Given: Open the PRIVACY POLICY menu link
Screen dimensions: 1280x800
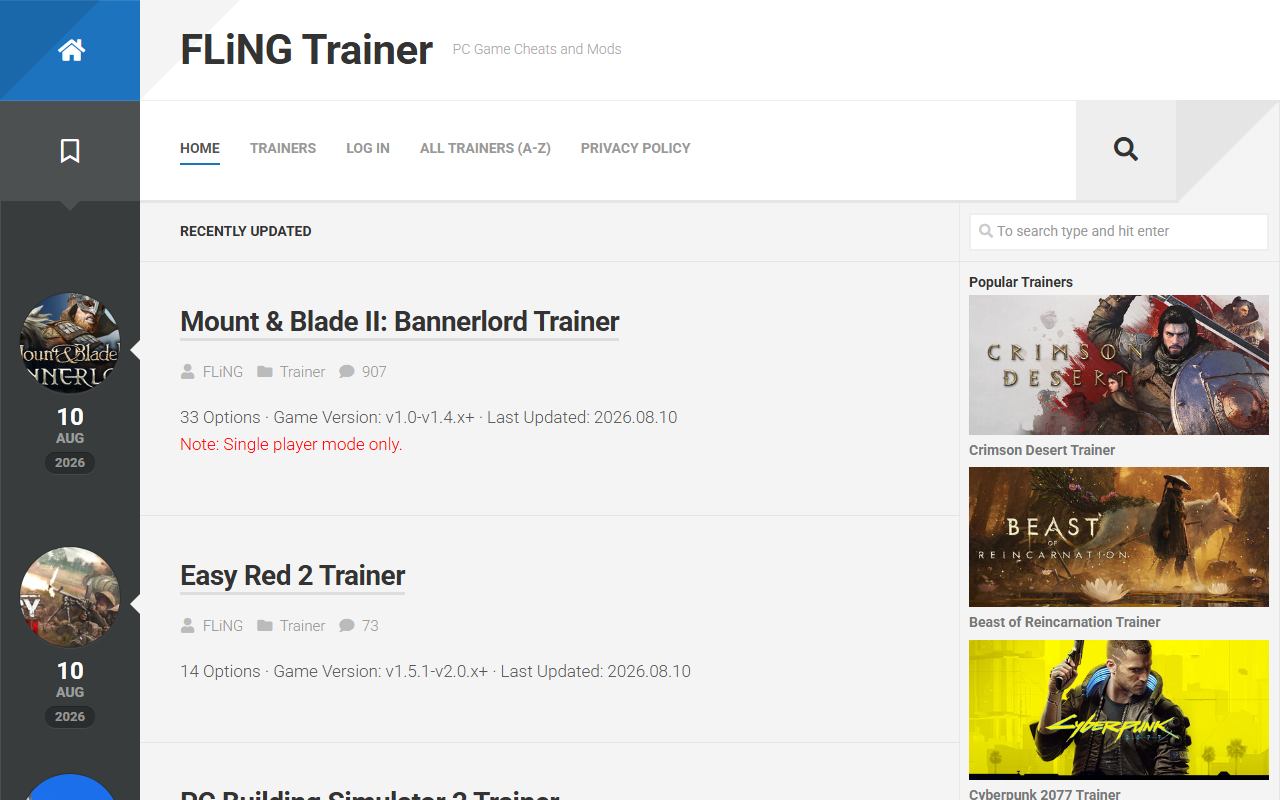Looking at the screenshot, I should point(636,148).
